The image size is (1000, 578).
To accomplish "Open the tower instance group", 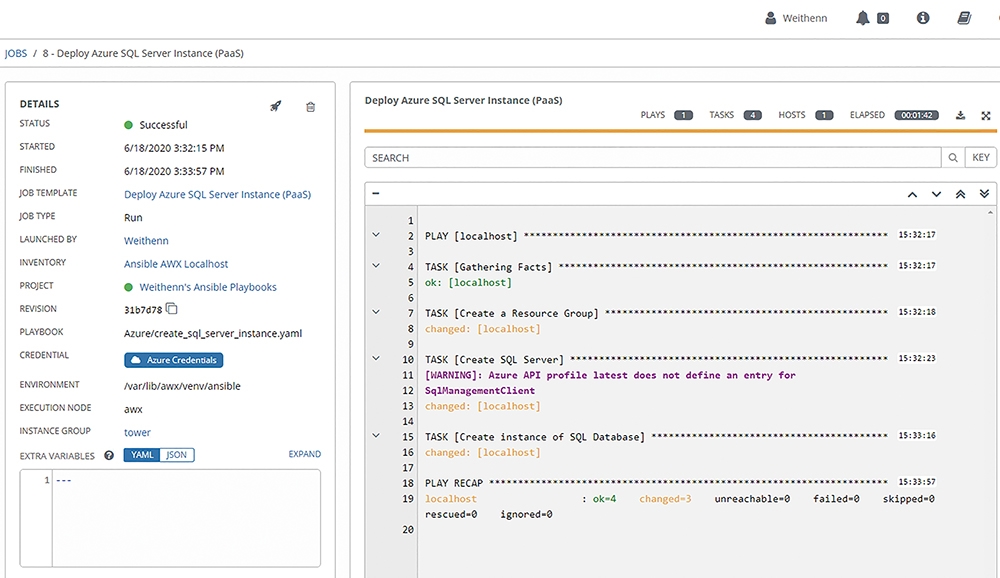I will 137,433.
